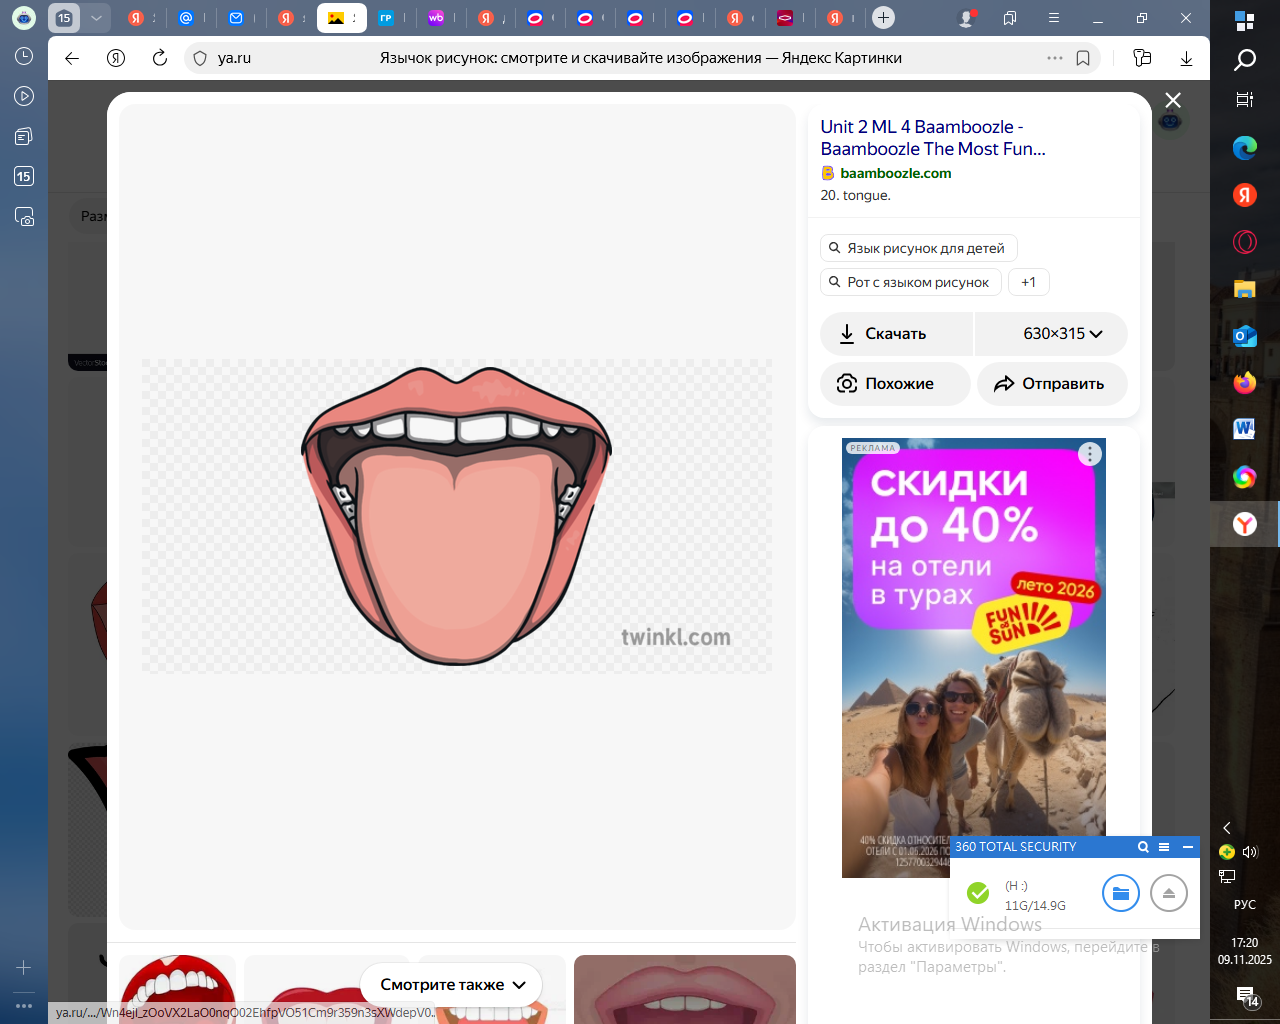
Task: Open the browser downloads panel
Action: (1186, 58)
